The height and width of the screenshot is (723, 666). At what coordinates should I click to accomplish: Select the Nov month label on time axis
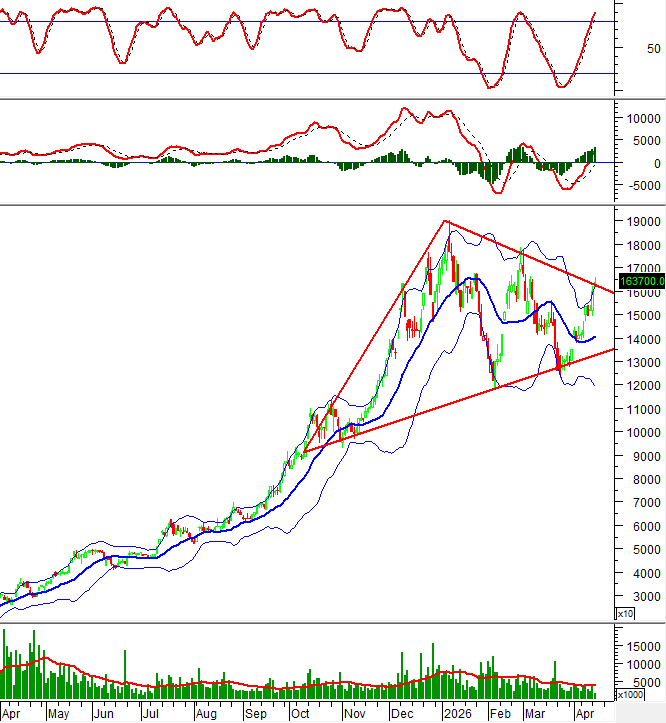(355, 715)
